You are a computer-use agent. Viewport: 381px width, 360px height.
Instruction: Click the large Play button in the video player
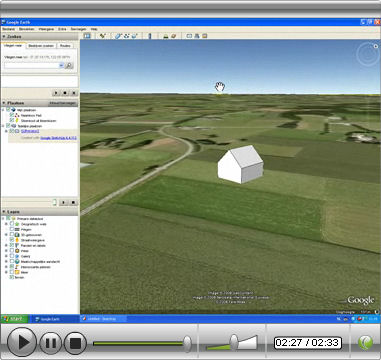click(22, 342)
